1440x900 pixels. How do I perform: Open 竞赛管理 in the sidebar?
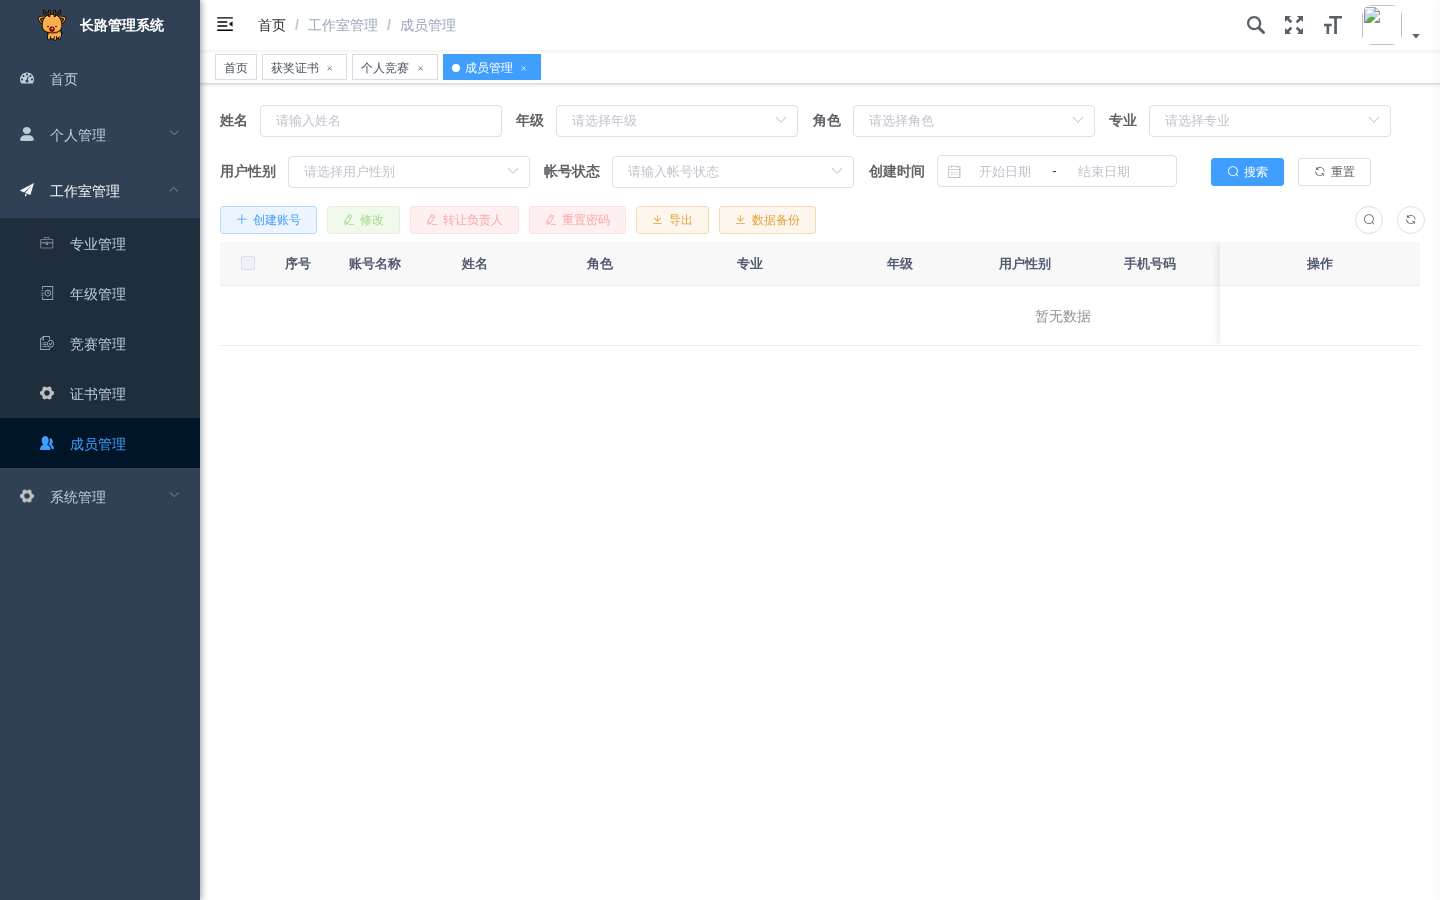pyautogui.click(x=100, y=343)
